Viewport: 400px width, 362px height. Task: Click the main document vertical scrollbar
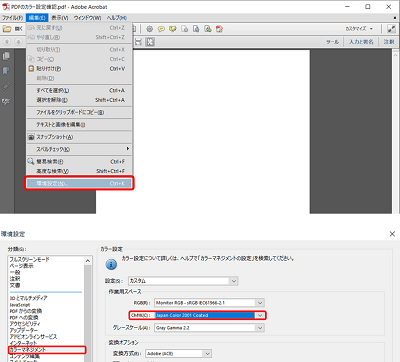pyautogui.click(x=396, y=132)
